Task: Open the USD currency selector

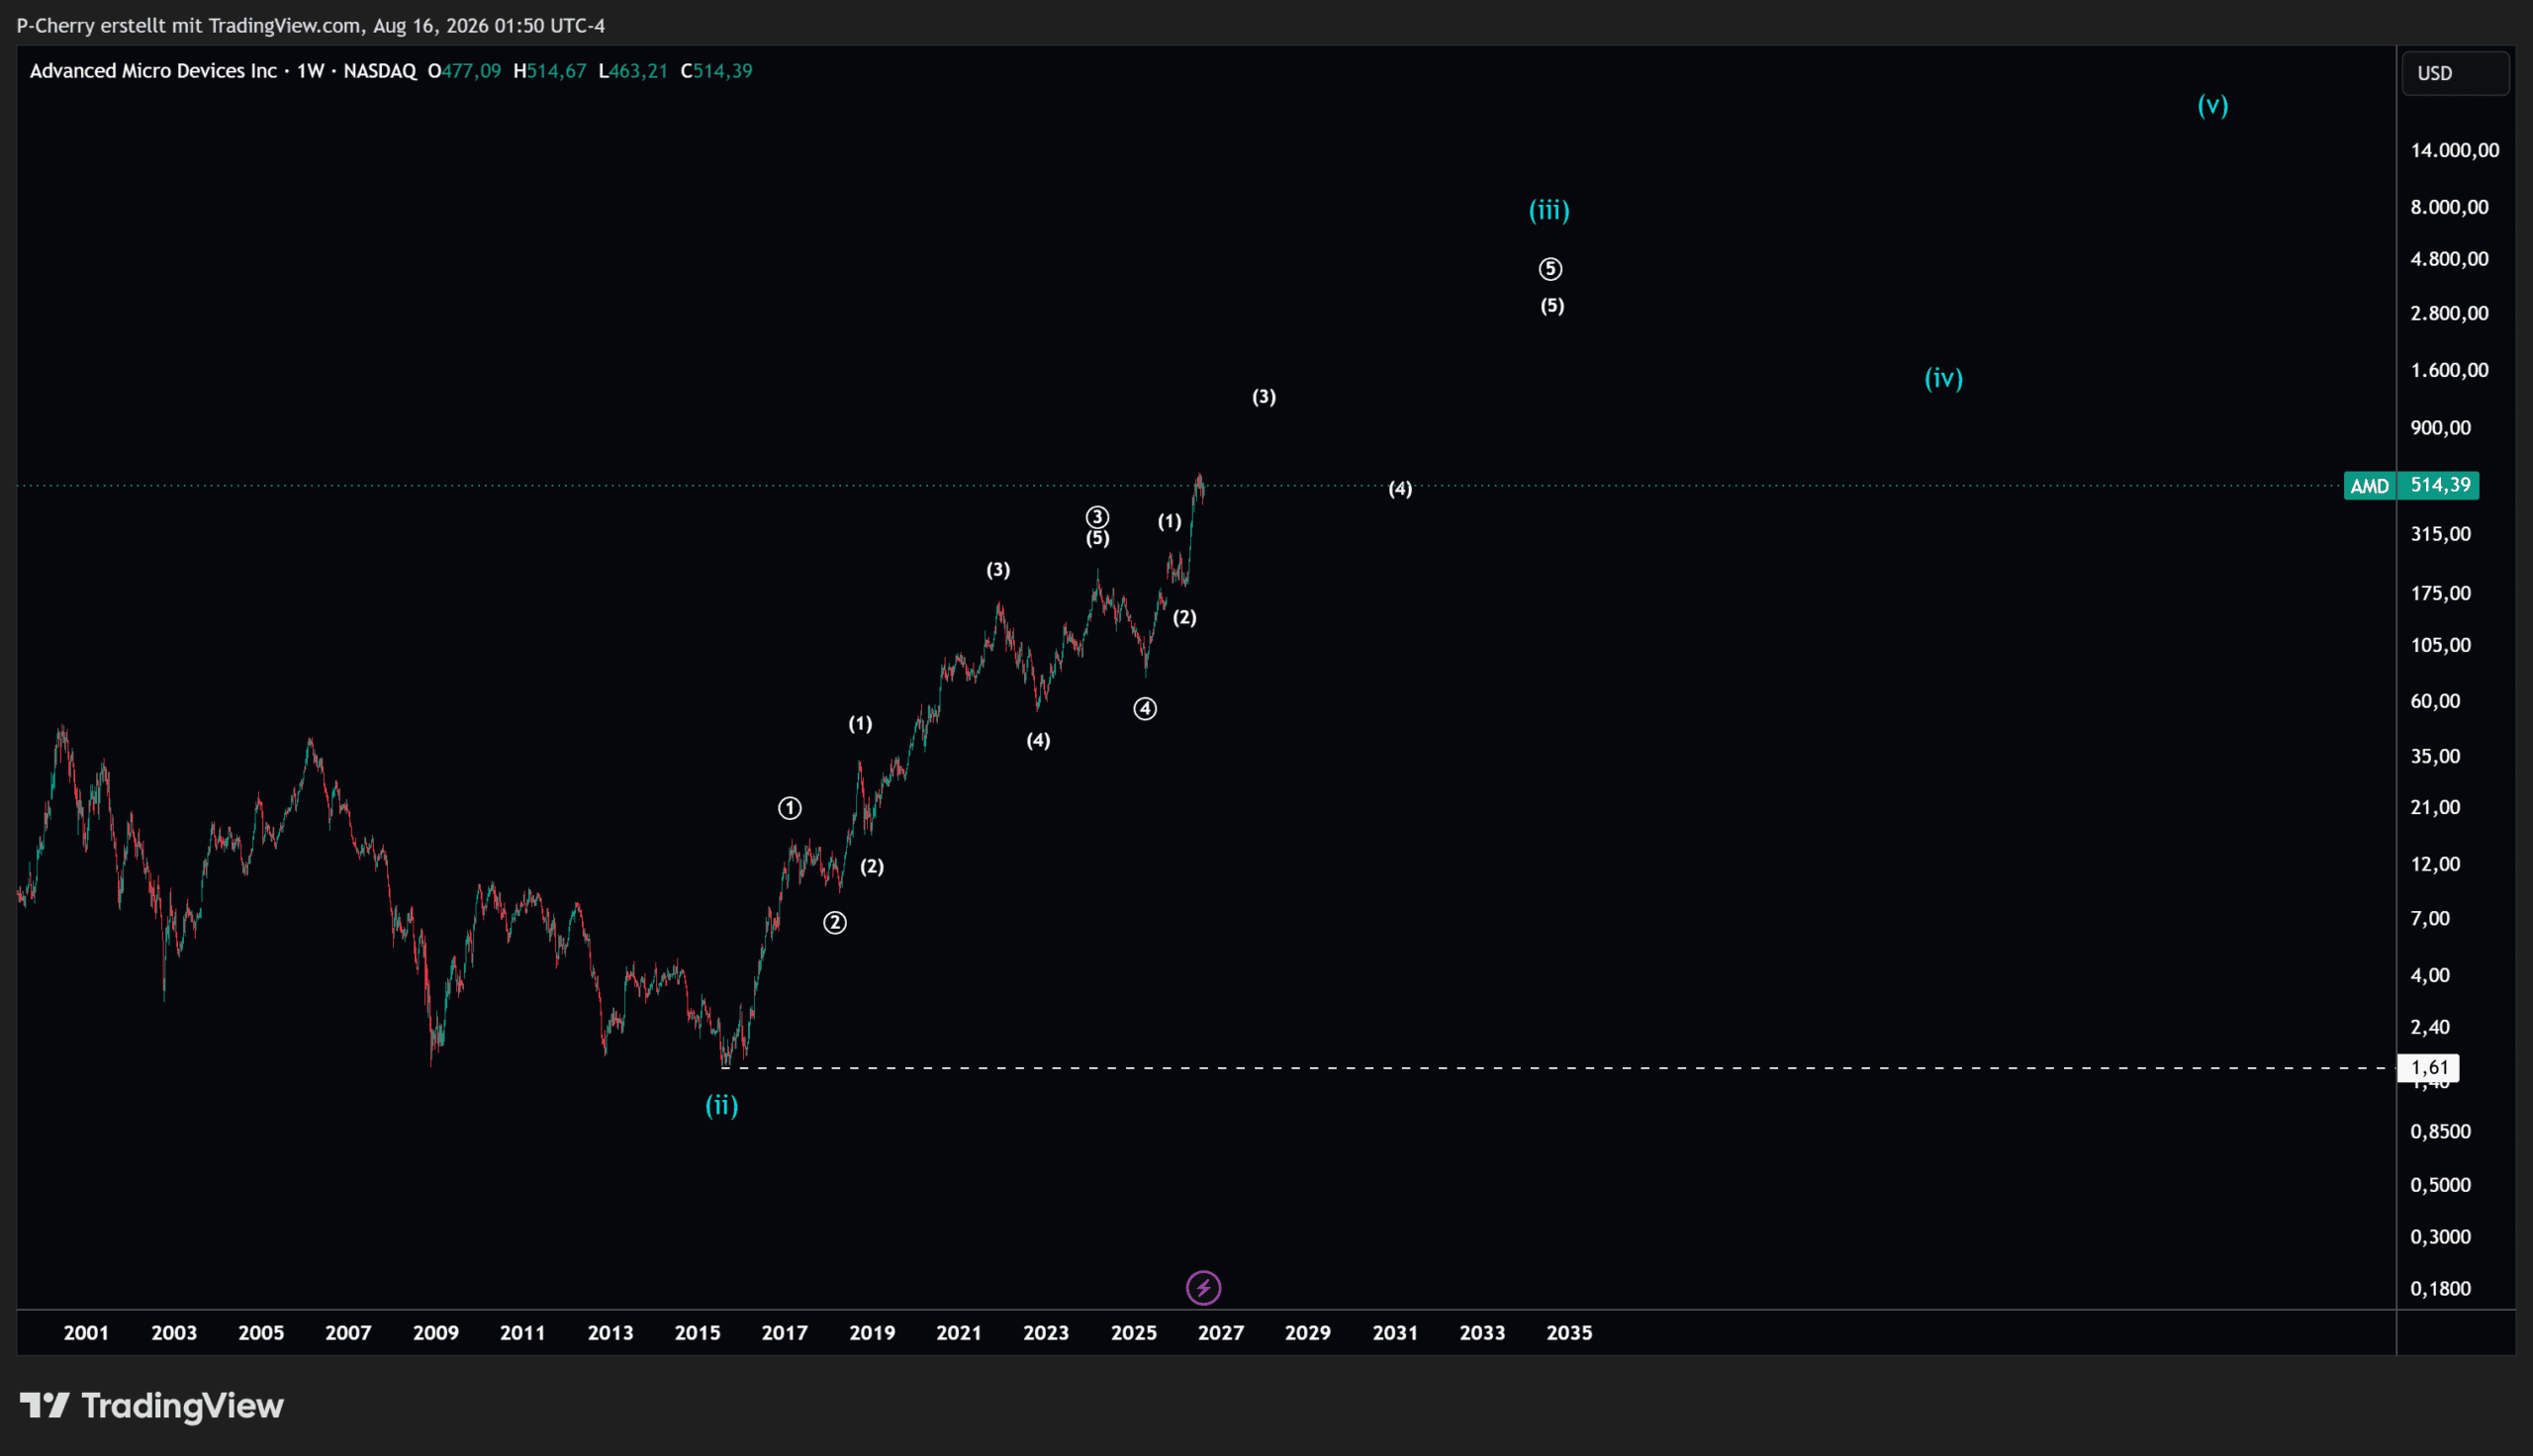Action: [2455, 73]
